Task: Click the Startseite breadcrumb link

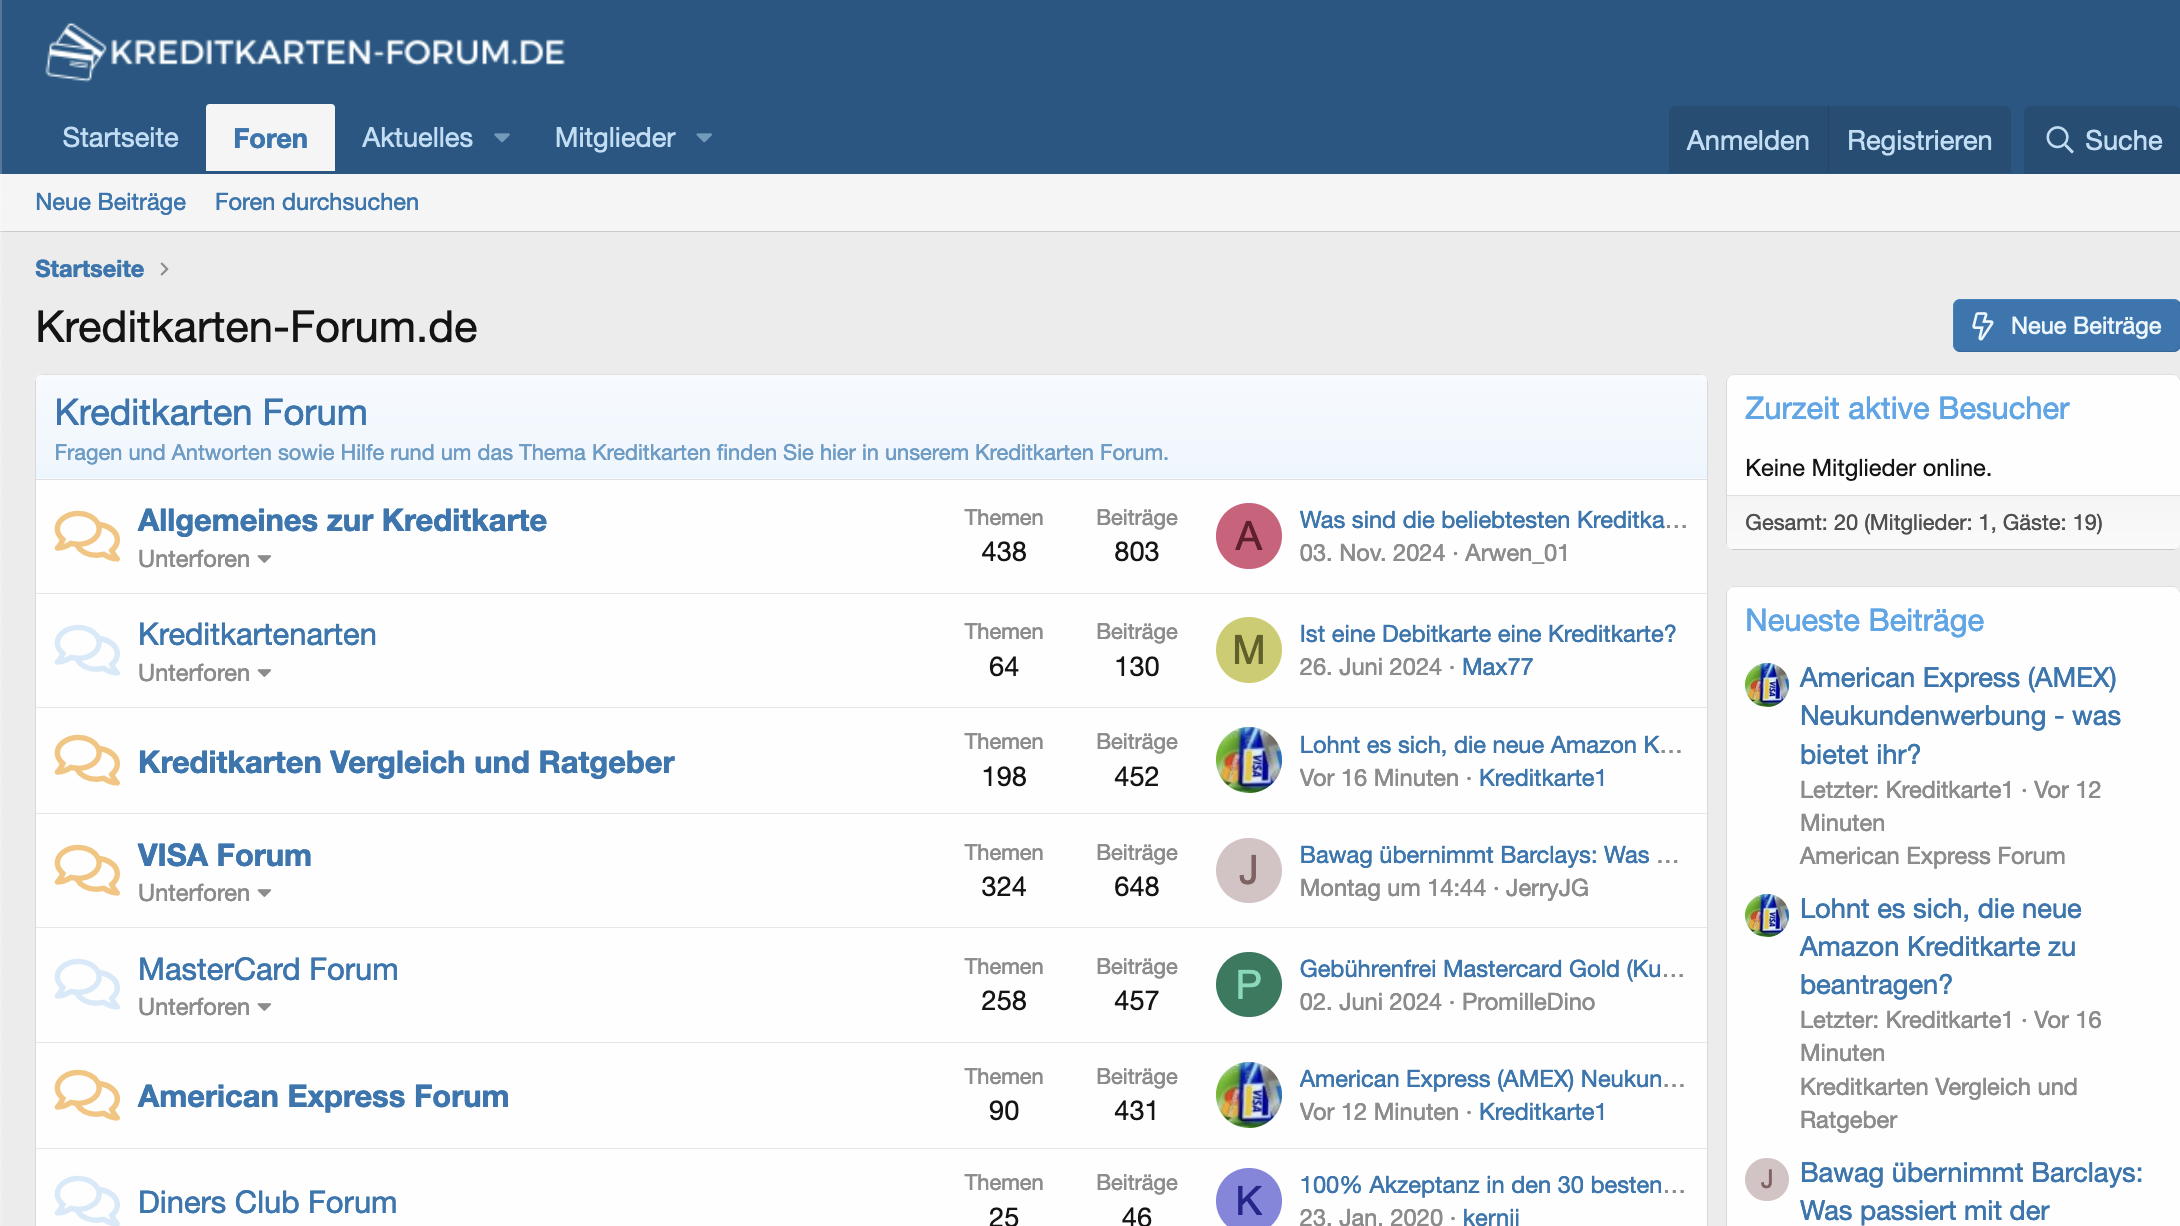Action: tap(89, 269)
